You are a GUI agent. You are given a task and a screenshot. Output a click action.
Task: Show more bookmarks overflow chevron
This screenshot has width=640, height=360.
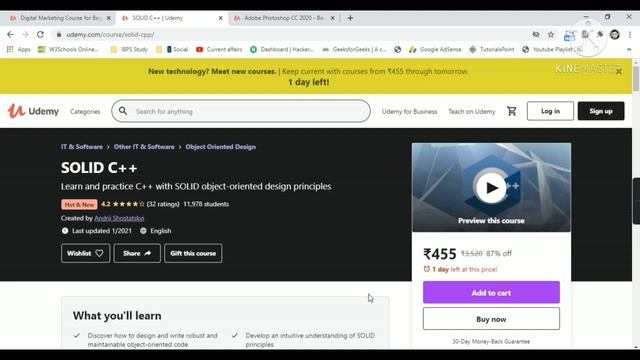coord(629,49)
